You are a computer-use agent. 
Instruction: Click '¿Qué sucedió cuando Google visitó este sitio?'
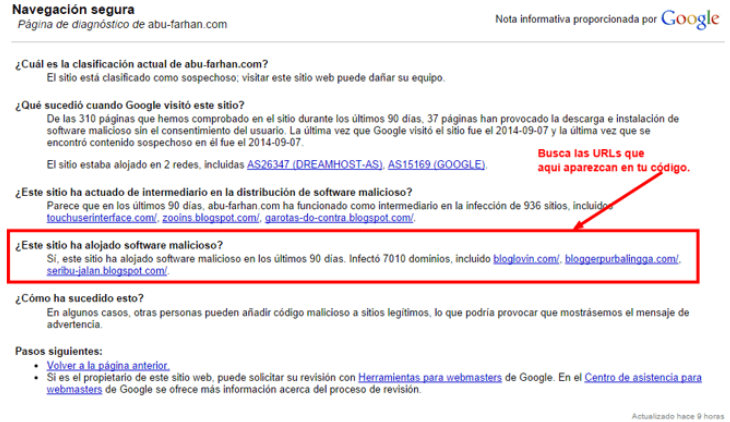(x=130, y=105)
